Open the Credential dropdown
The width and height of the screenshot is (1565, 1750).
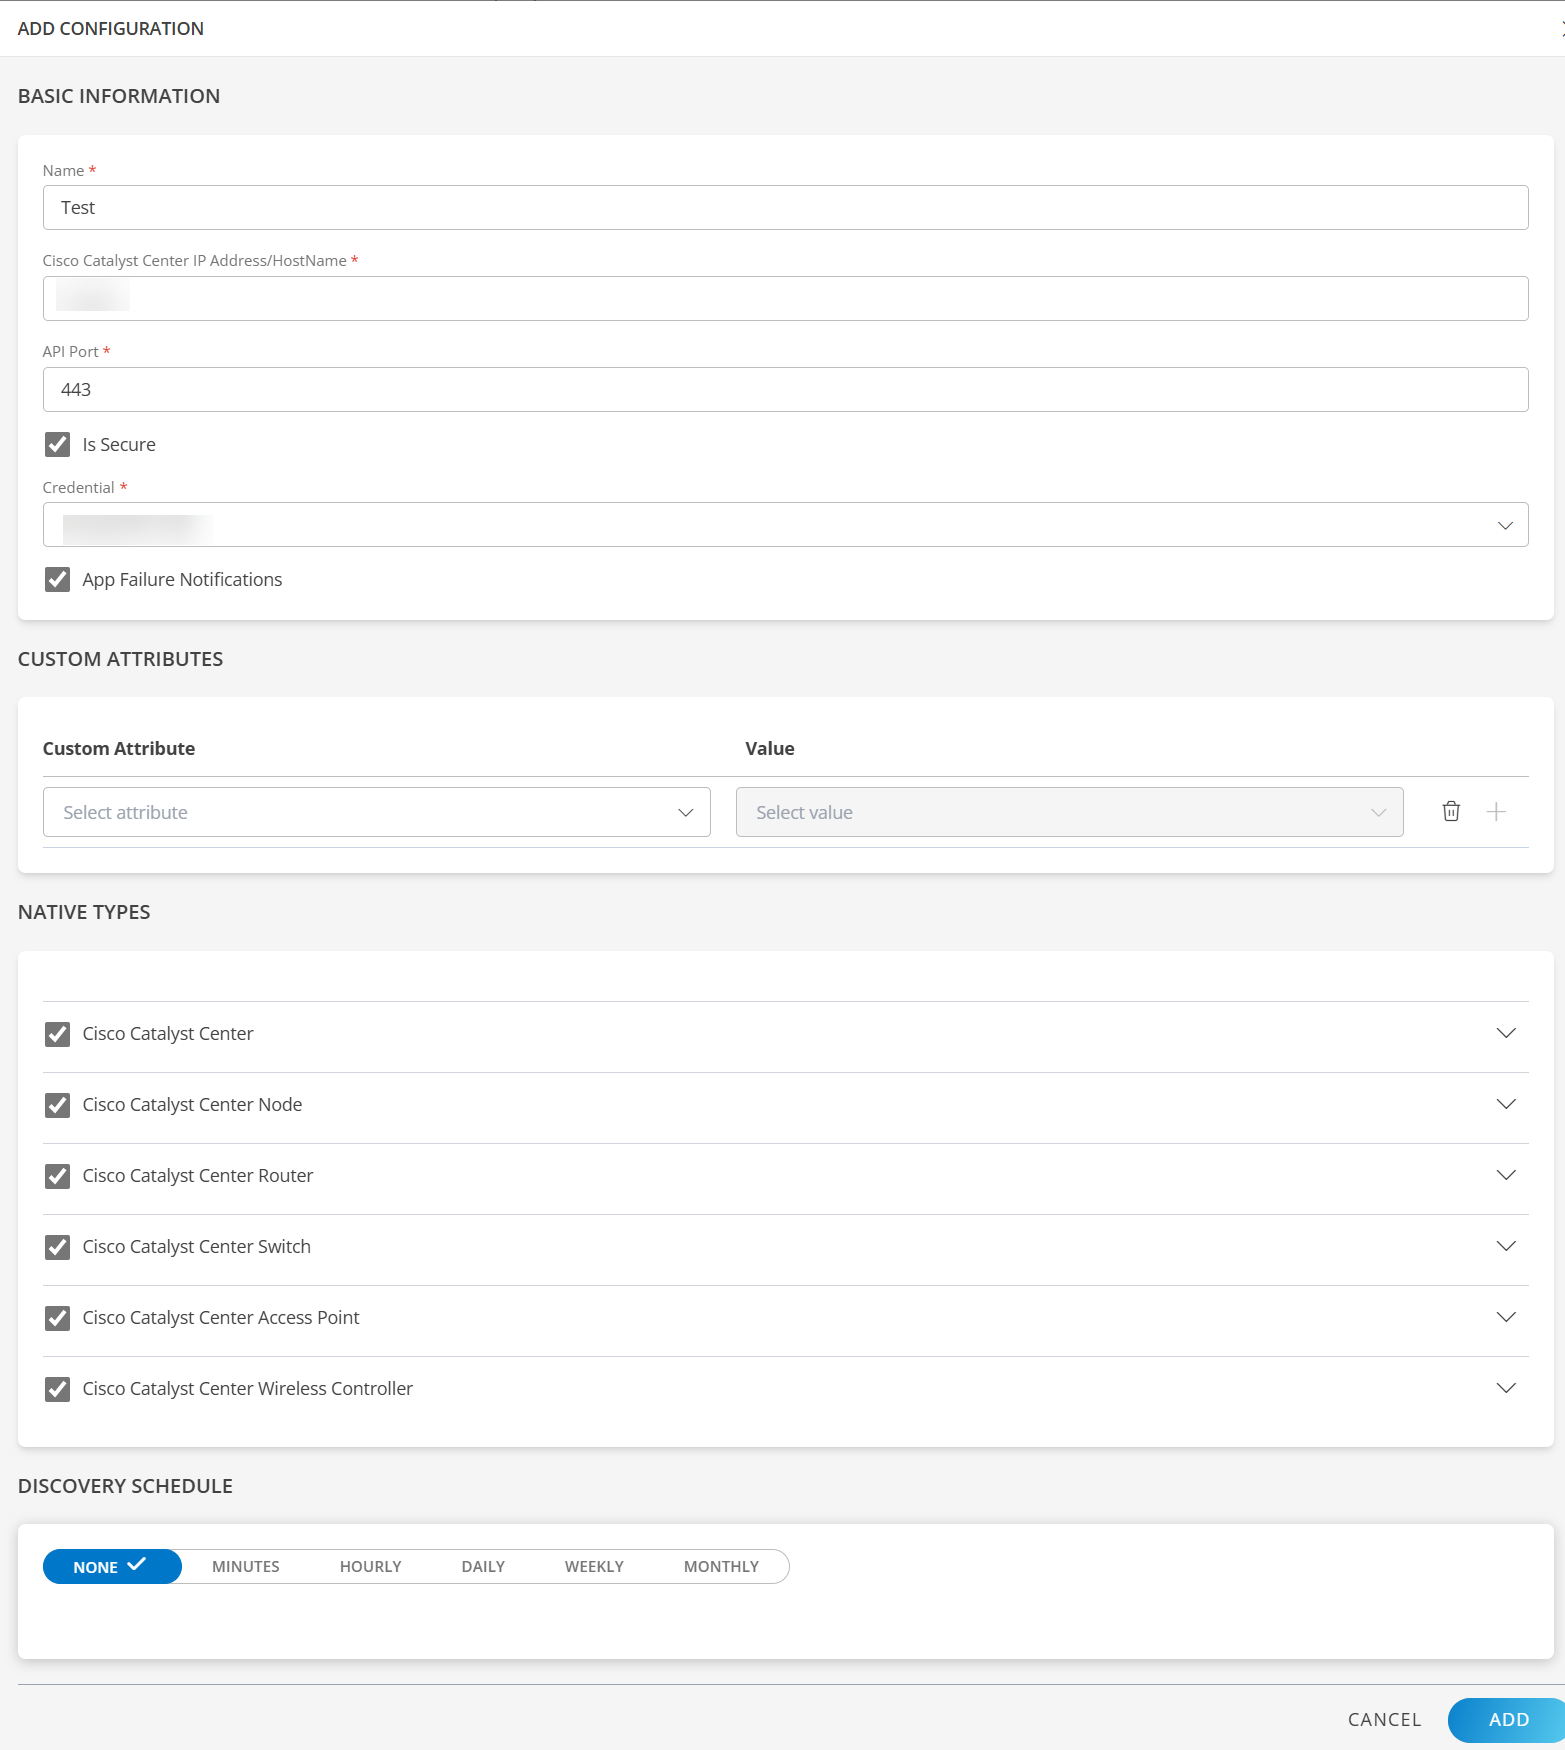(785, 525)
